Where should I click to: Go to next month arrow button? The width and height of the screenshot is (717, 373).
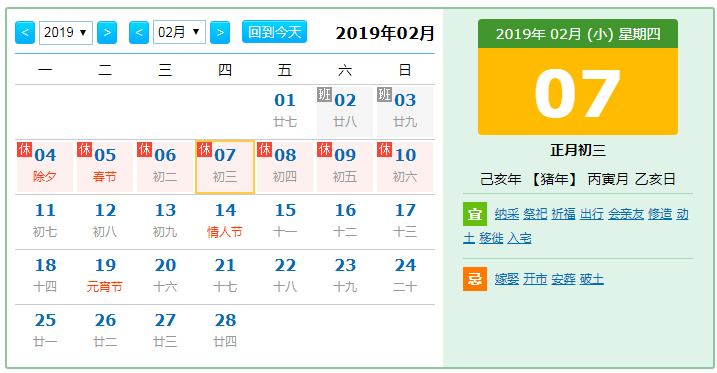(220, 32)
